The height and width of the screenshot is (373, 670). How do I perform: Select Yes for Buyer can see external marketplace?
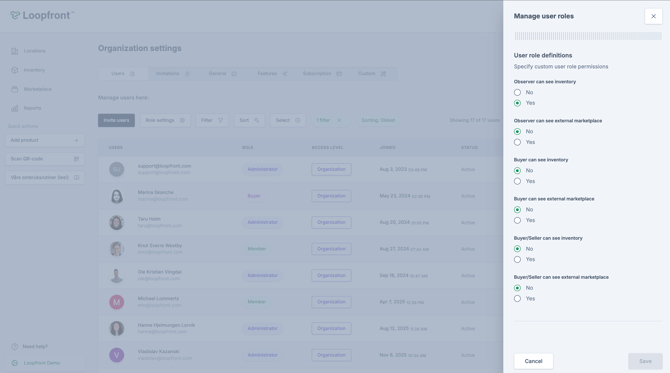click(517, 220)
